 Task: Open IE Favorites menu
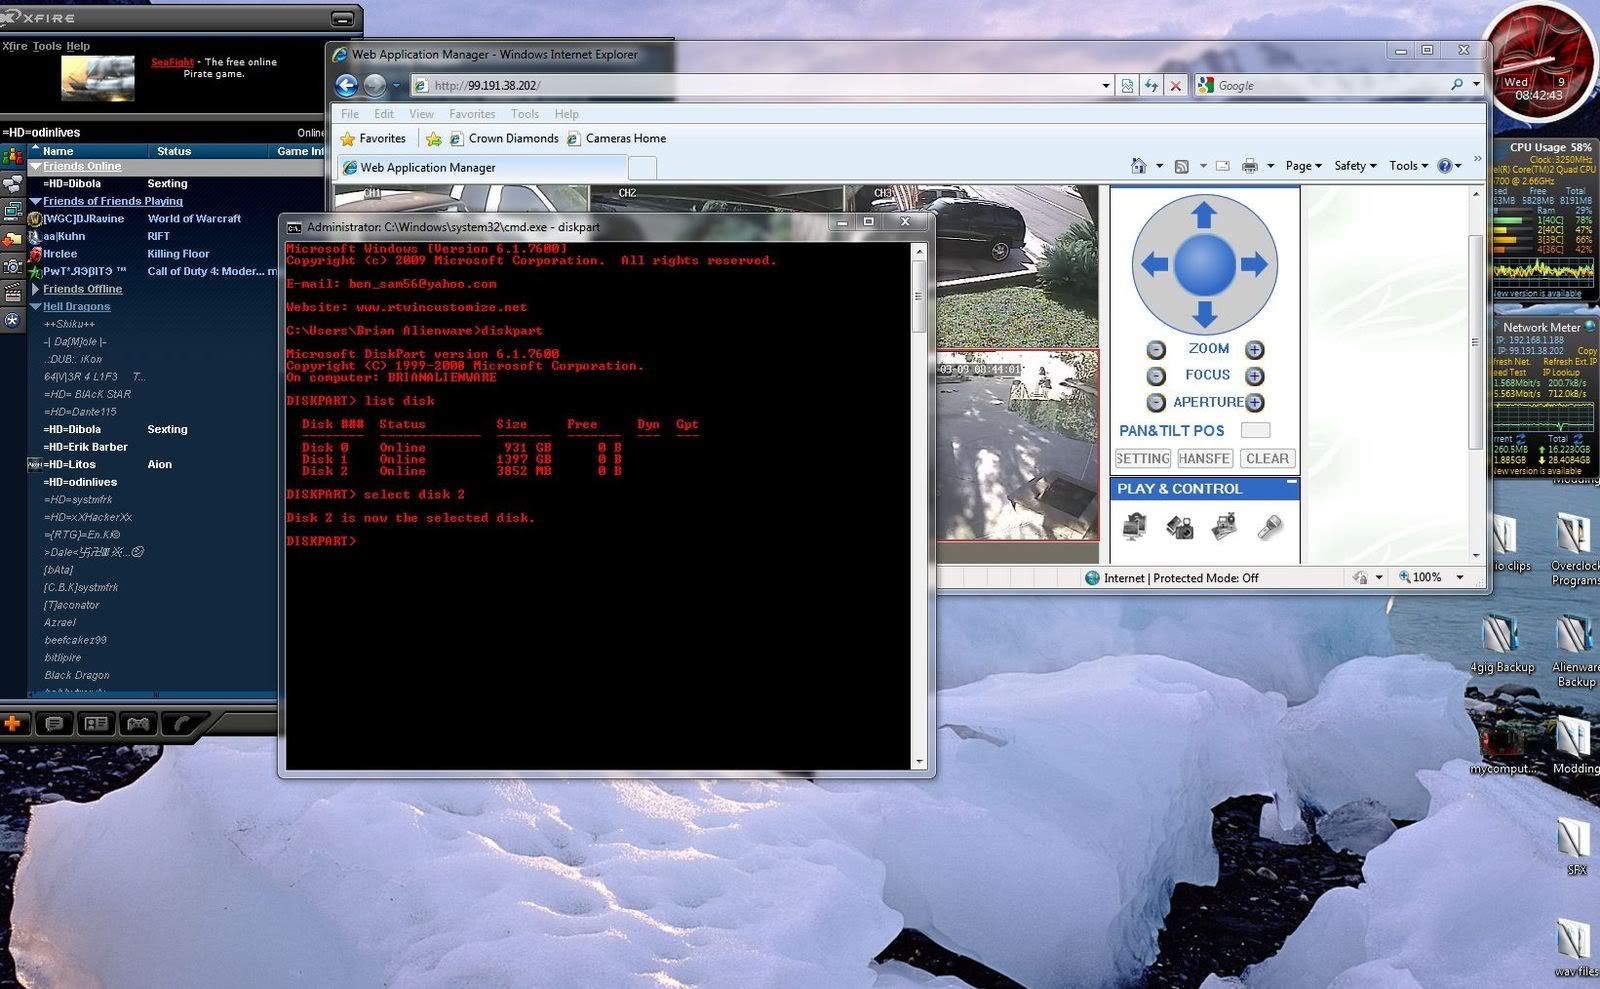tap(472, 114)
